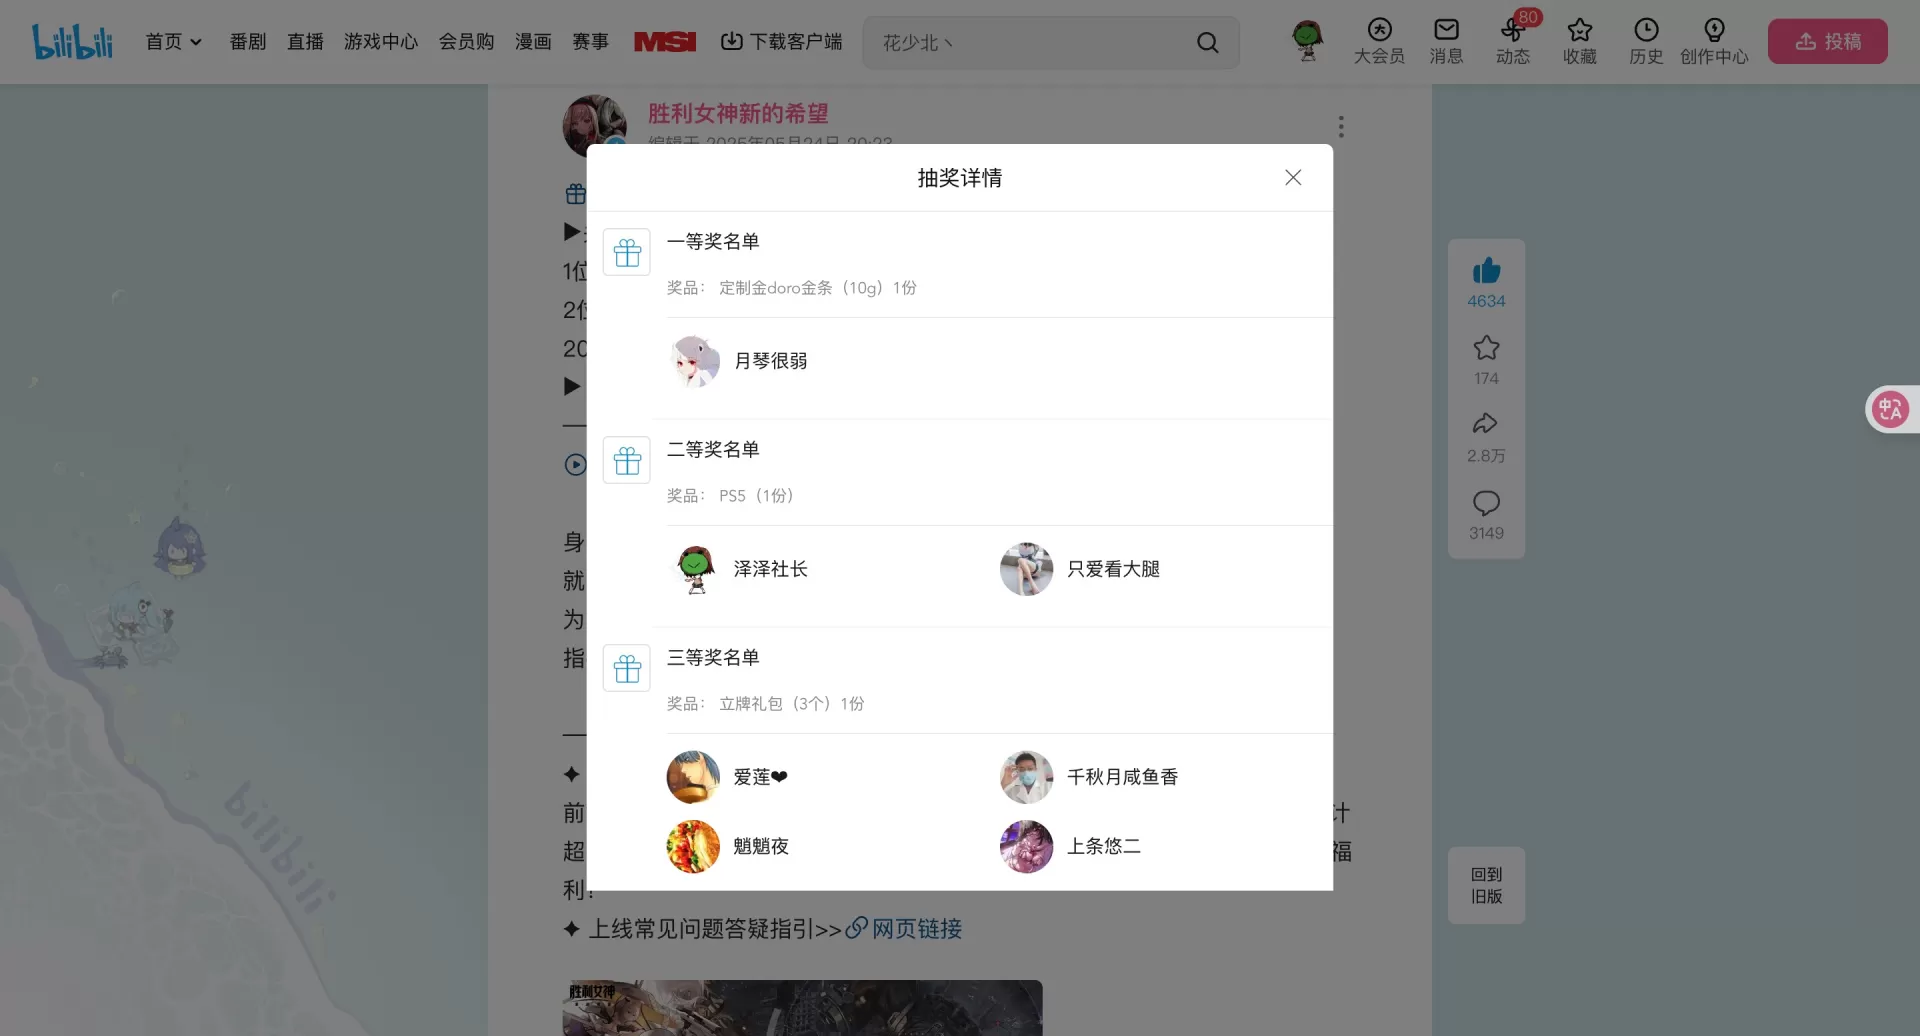This screenshot has height=1036, width=1920.
Task: Open 游戏中心 in the top nav
Action: pos(381,41)
